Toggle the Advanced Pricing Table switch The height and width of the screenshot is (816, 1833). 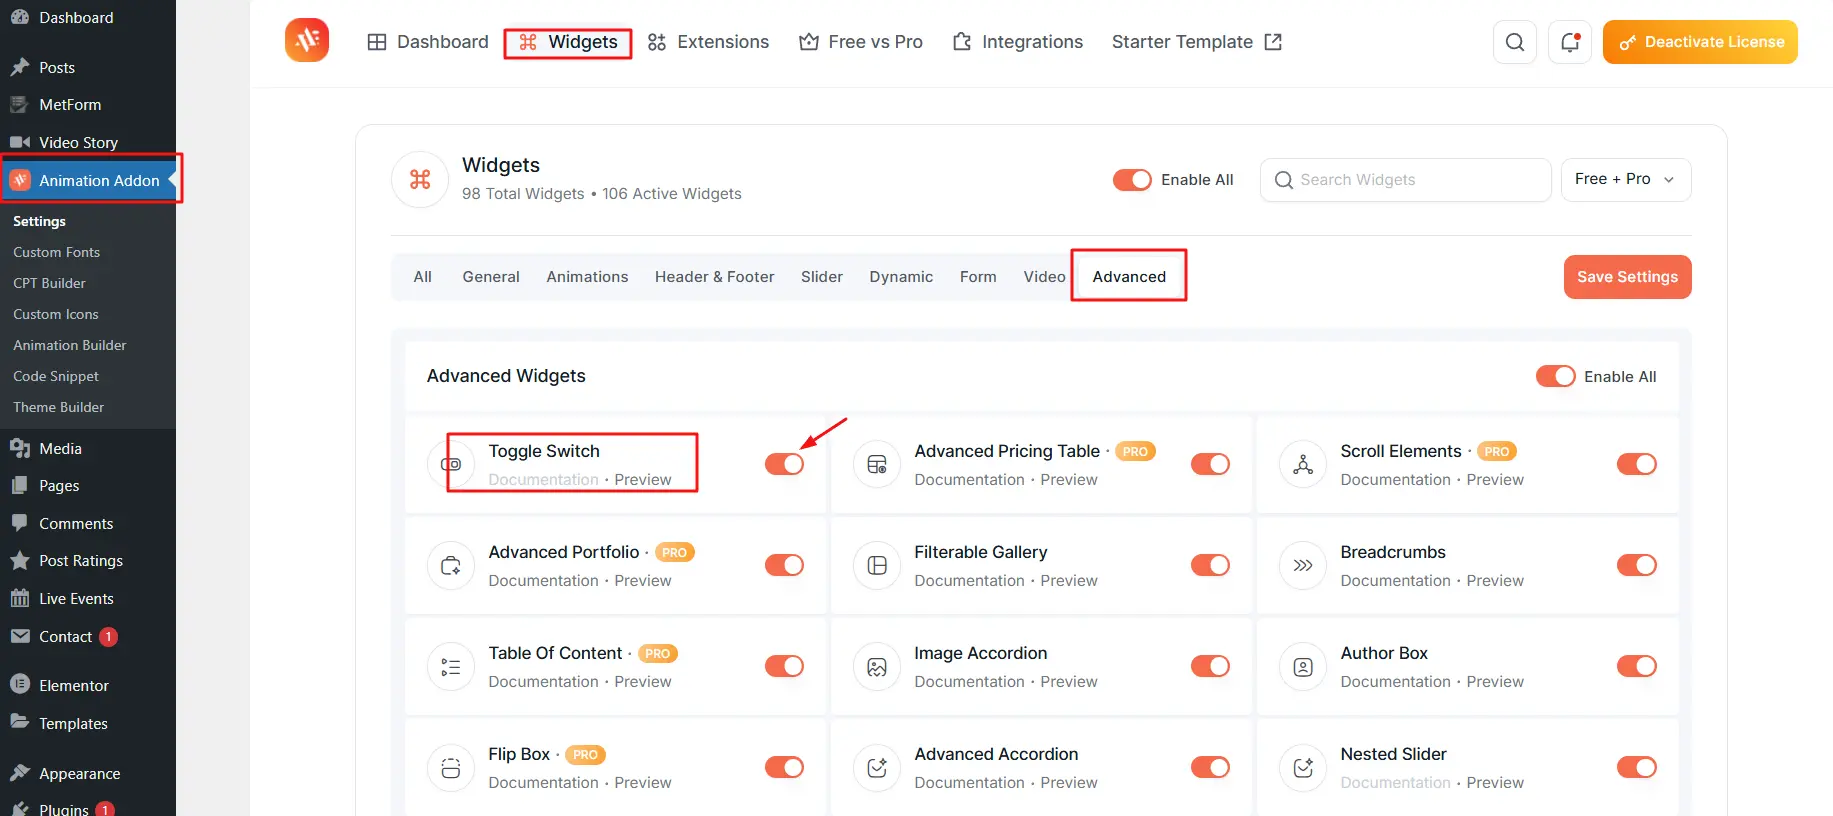[x=1210, y=464]
